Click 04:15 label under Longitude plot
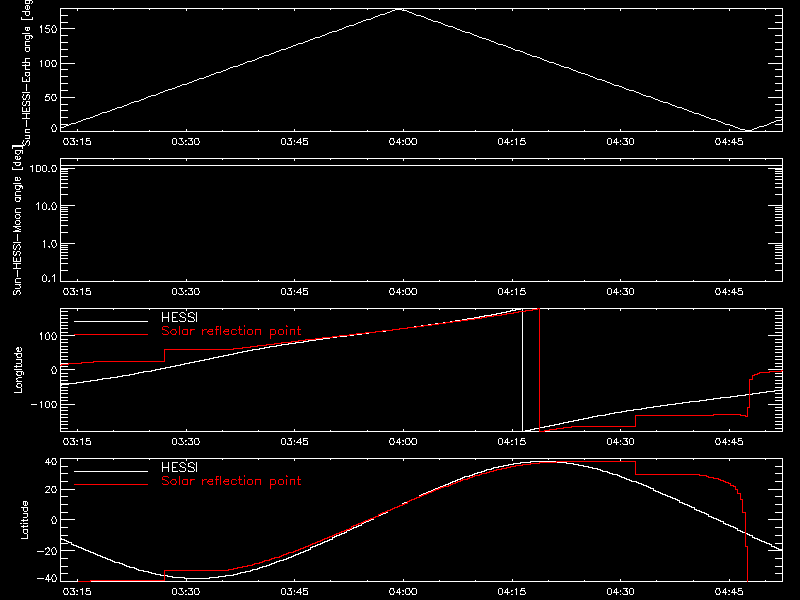Screen dimensions: 800x600 (x=512, y=441)
